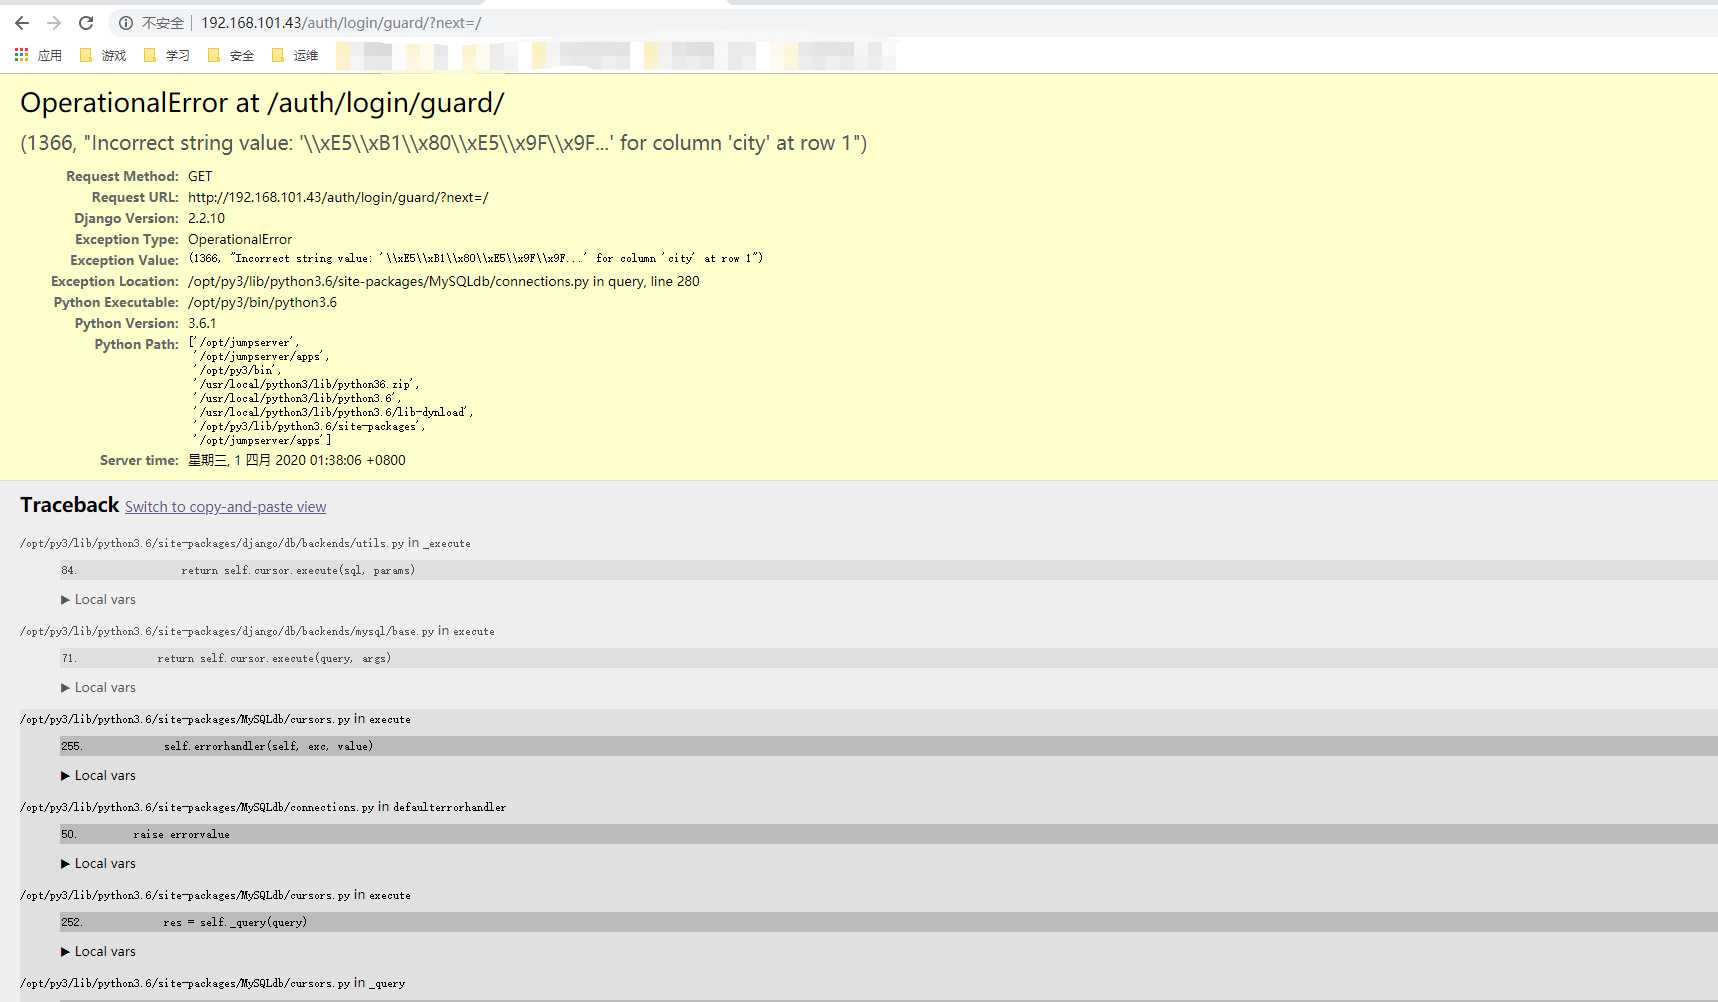Viewport: 1718px width, 1002px height.
Task: Click Python Executable value /opt/py3/bin/python3.6
Action: click(262, 302)
